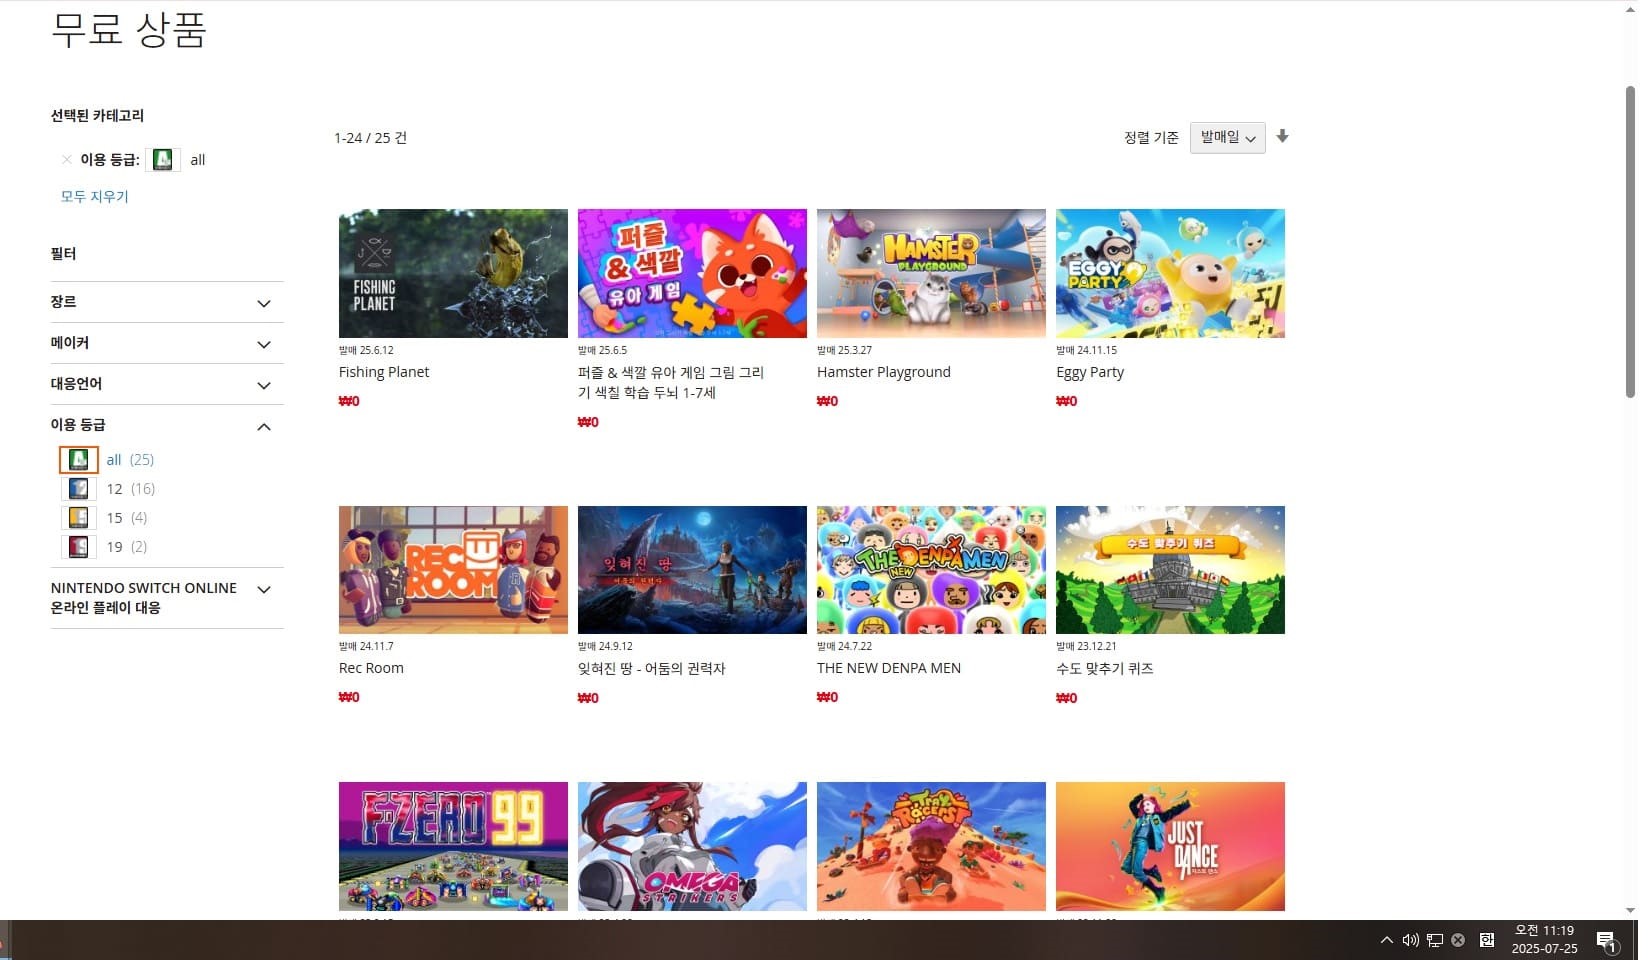
Task: Click THE NEW DENPA MEN title link
Action: pos(889,668)
